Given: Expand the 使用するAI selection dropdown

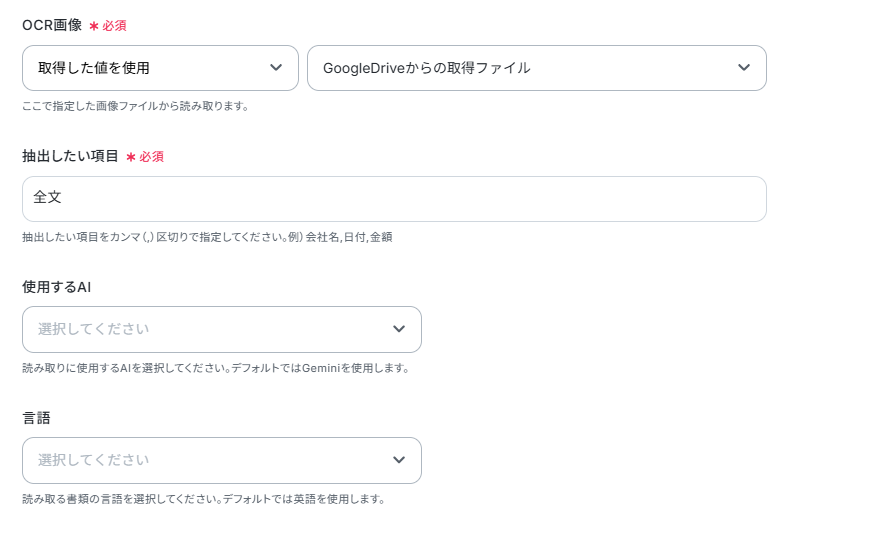Looking at the screenshot, I should click(x=210, y=329).
